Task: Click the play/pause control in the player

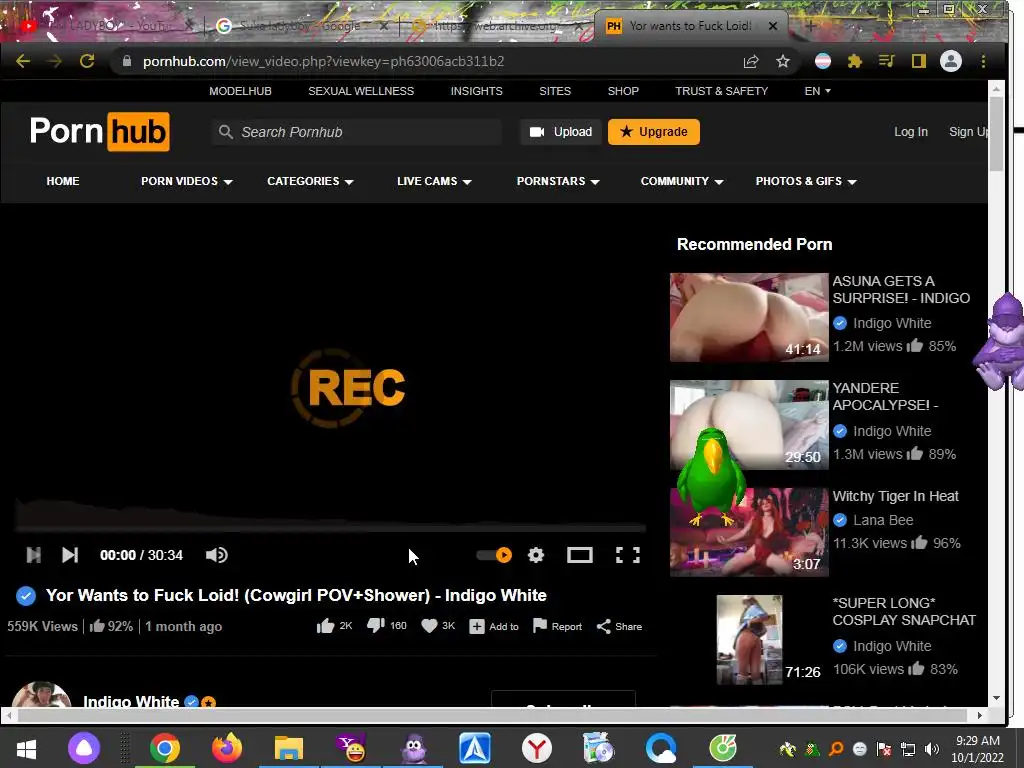Action: [x=33, y=555]
